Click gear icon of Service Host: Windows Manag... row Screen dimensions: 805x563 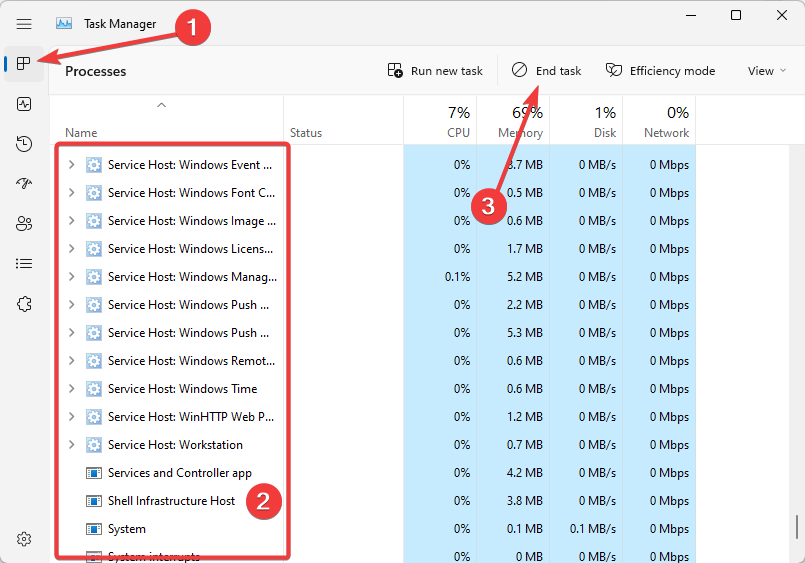(x=93, y=277)
